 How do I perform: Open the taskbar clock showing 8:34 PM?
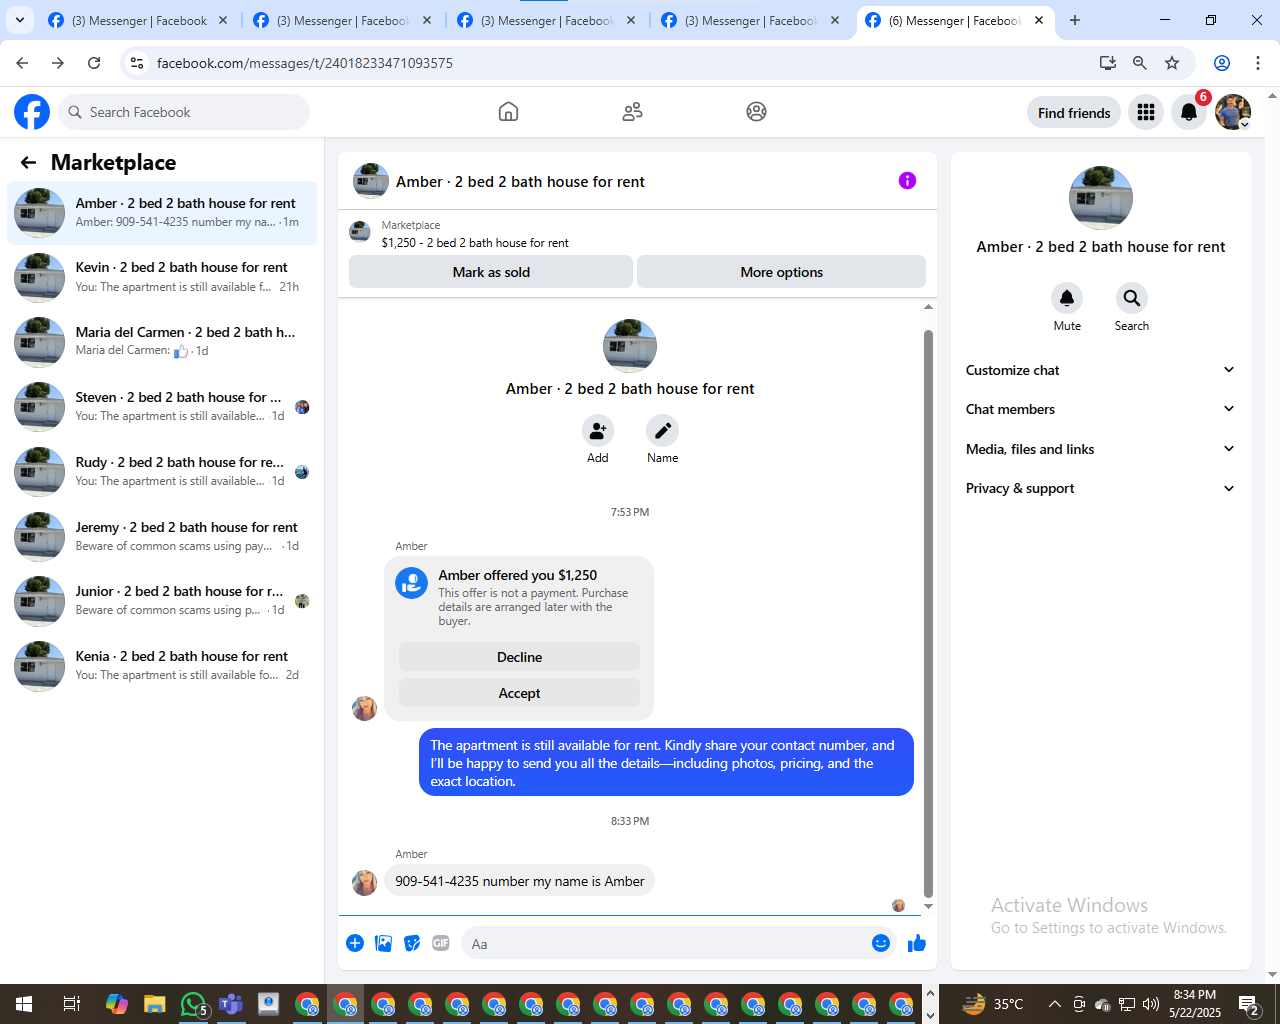[1195, 1004]
